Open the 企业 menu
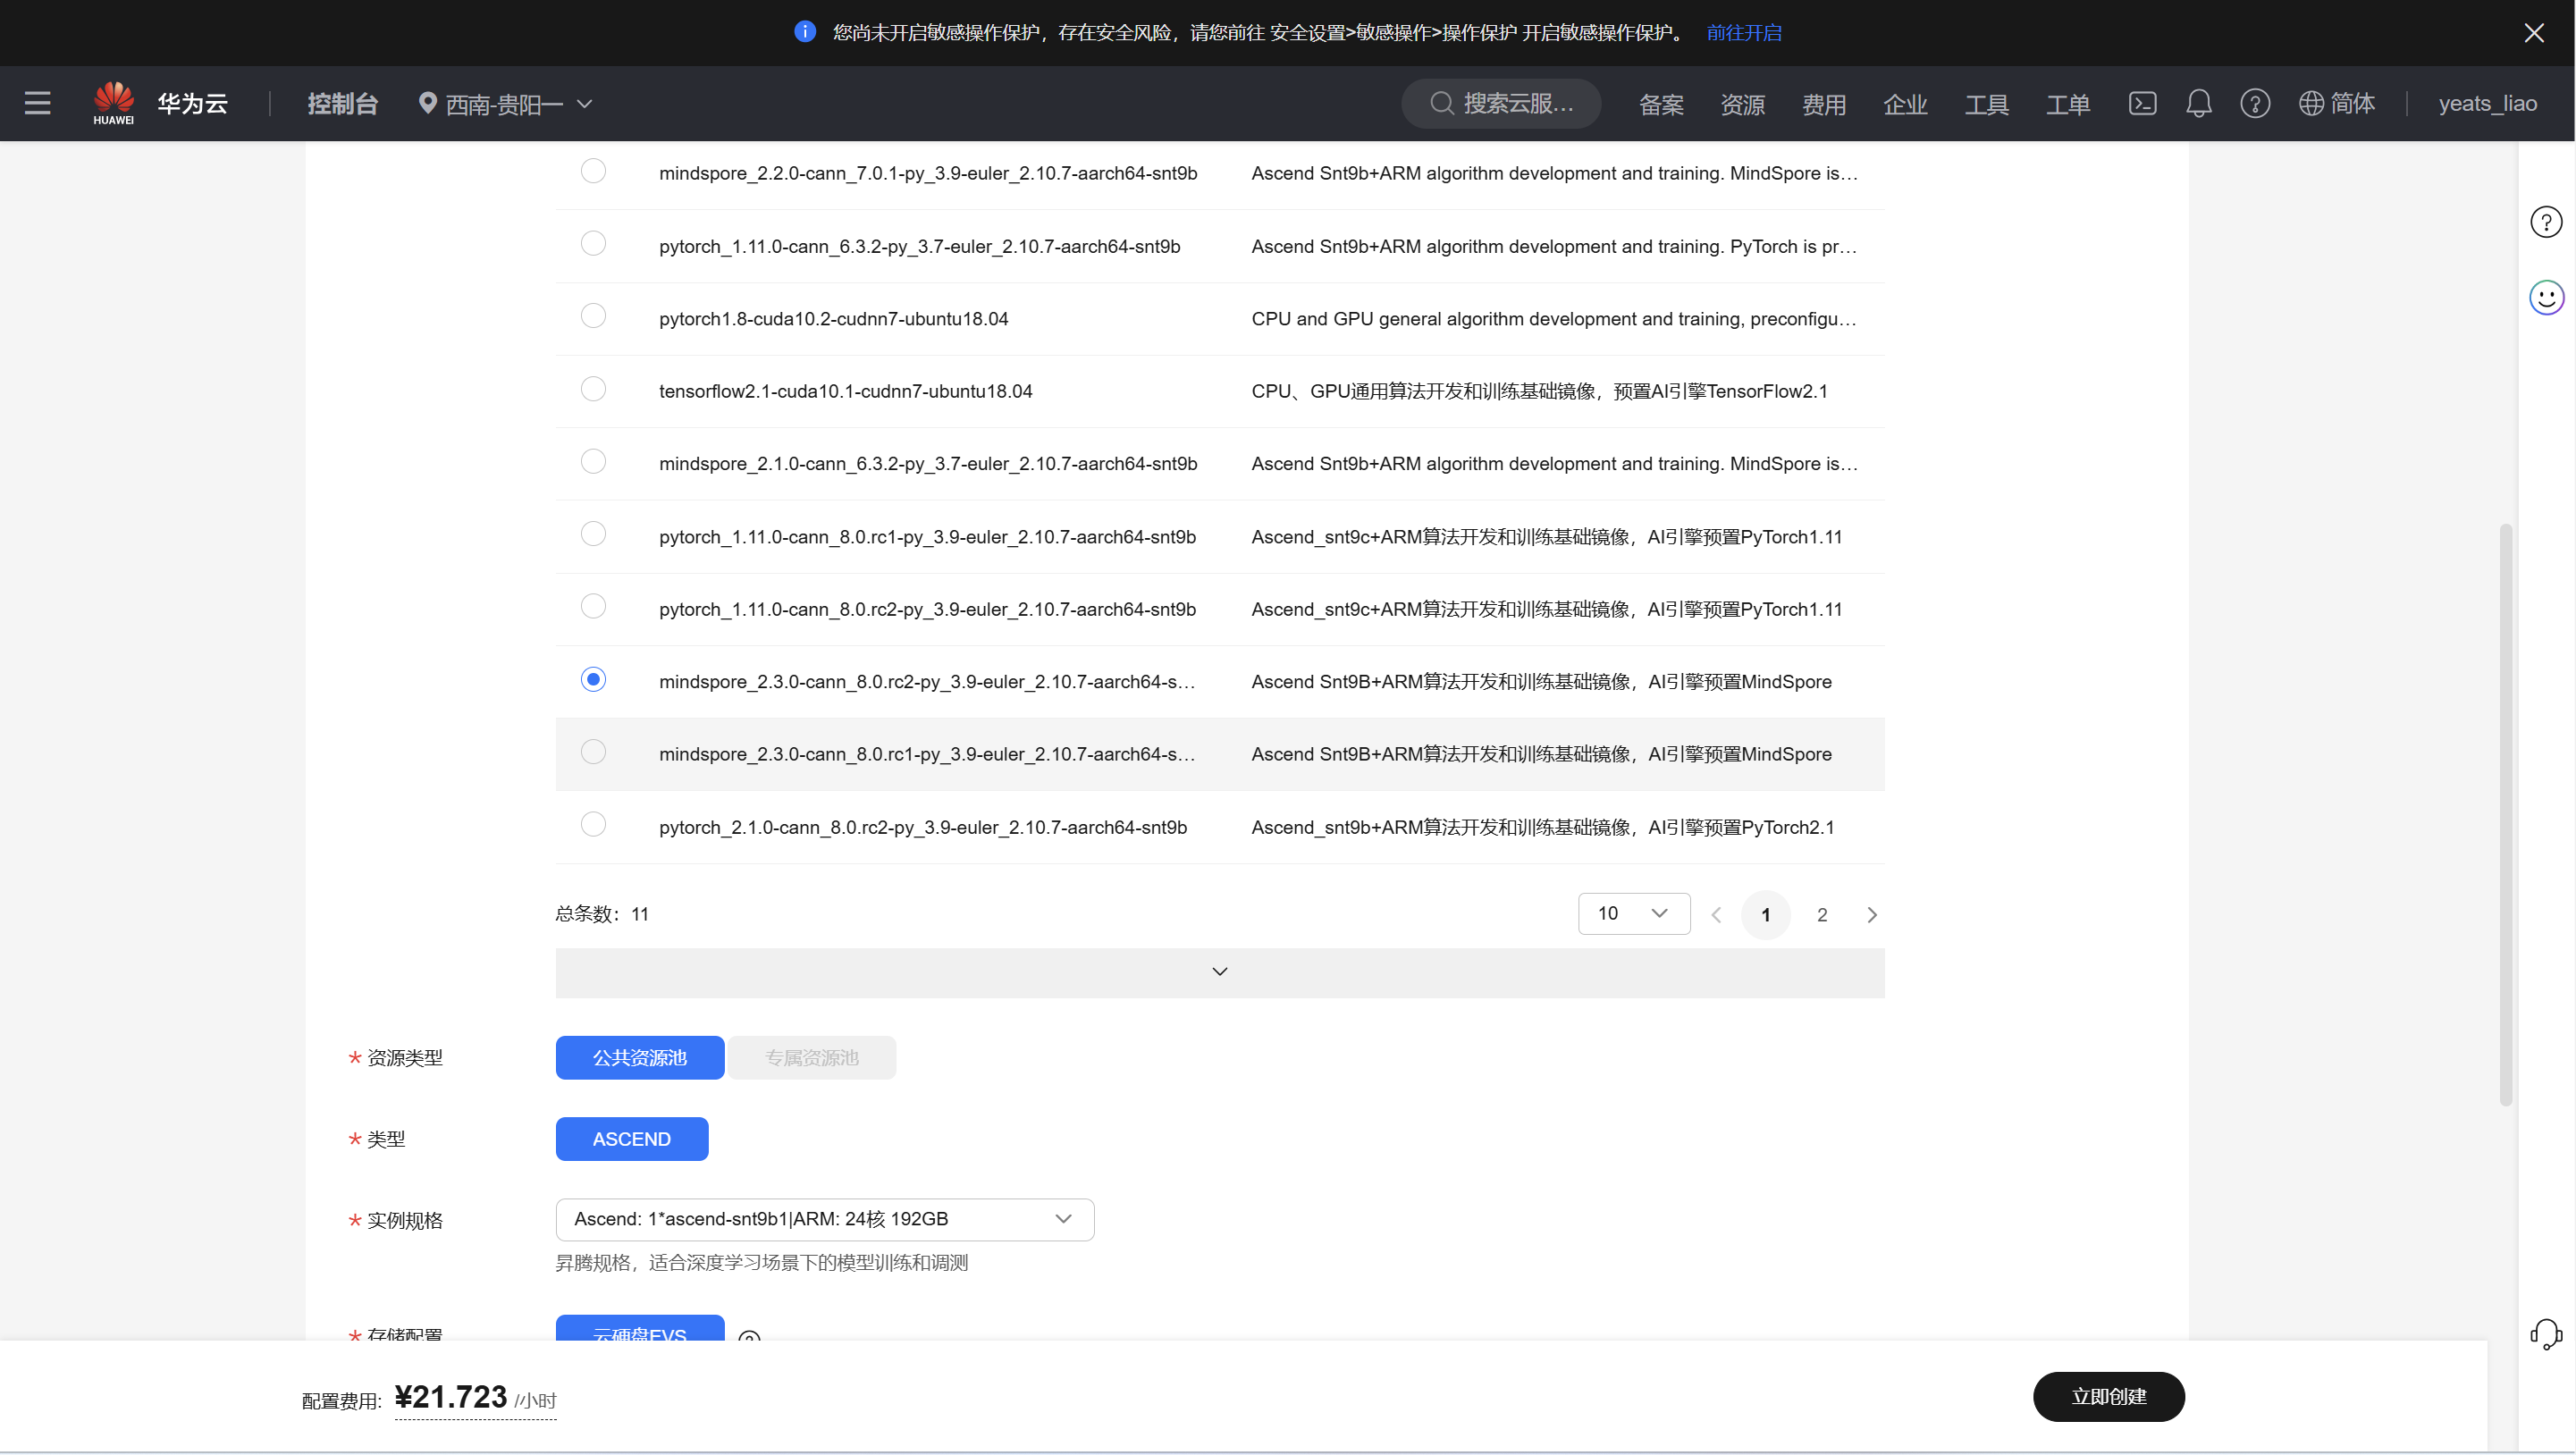The image size is (2576, 1455). 1904,104
